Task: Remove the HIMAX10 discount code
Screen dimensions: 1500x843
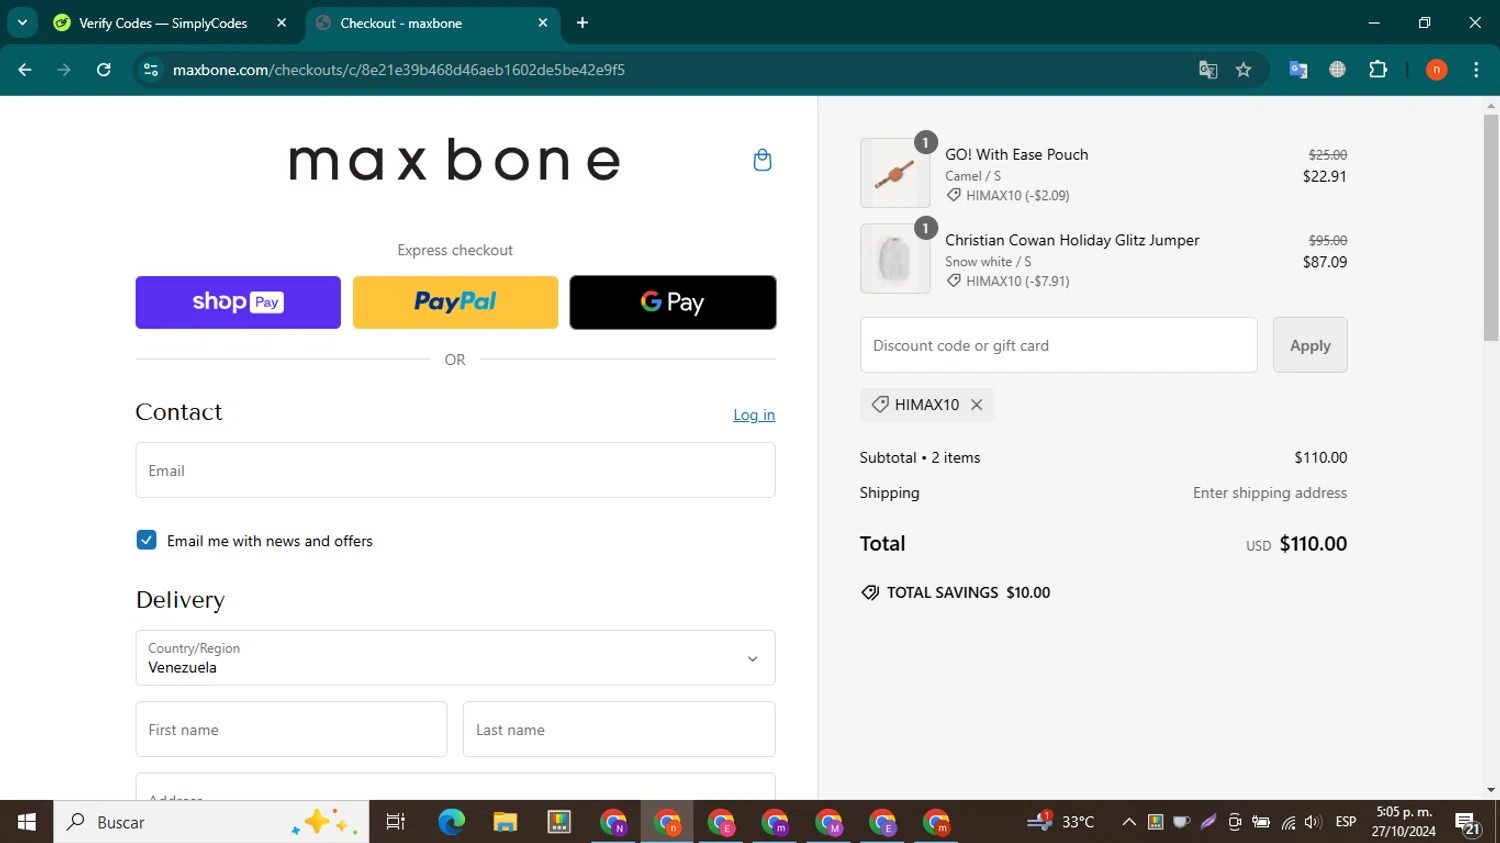Action: 977,405
